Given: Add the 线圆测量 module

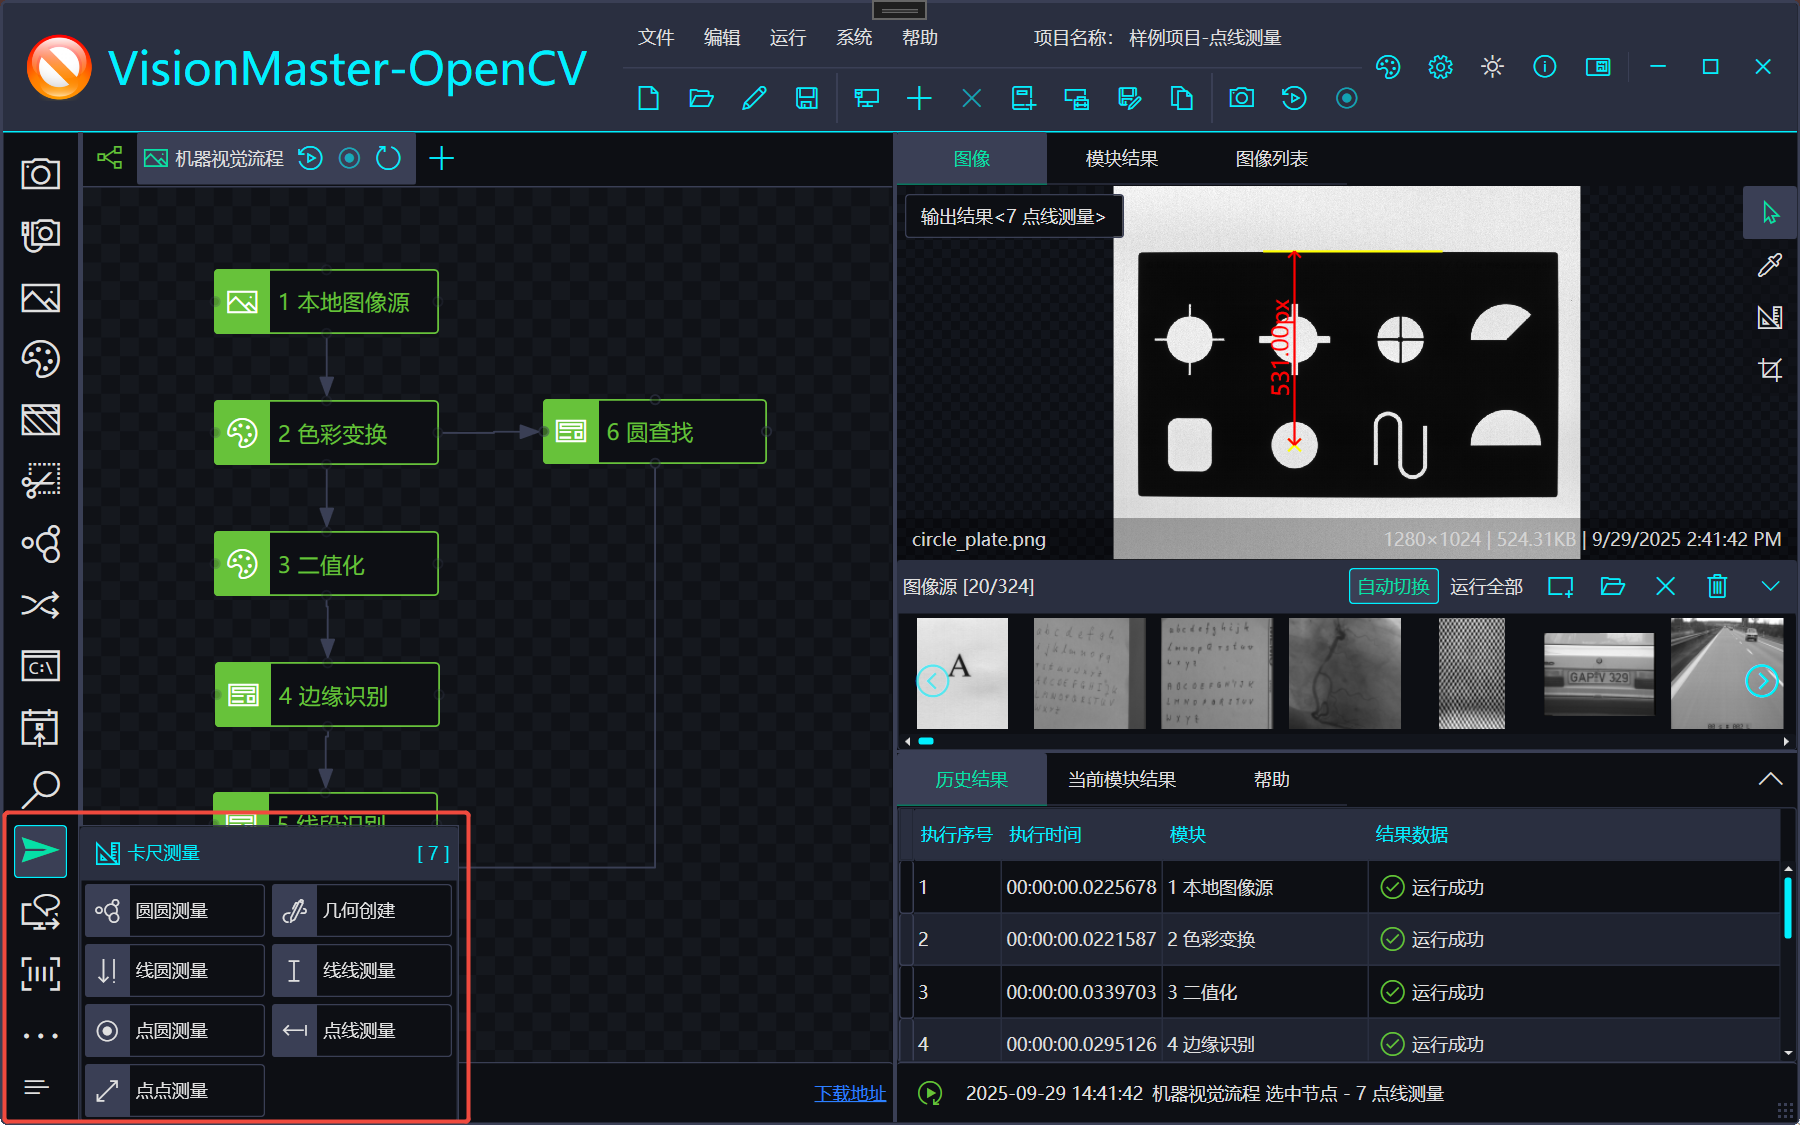Looking at the screenshot, I should [x=175, y=970].
